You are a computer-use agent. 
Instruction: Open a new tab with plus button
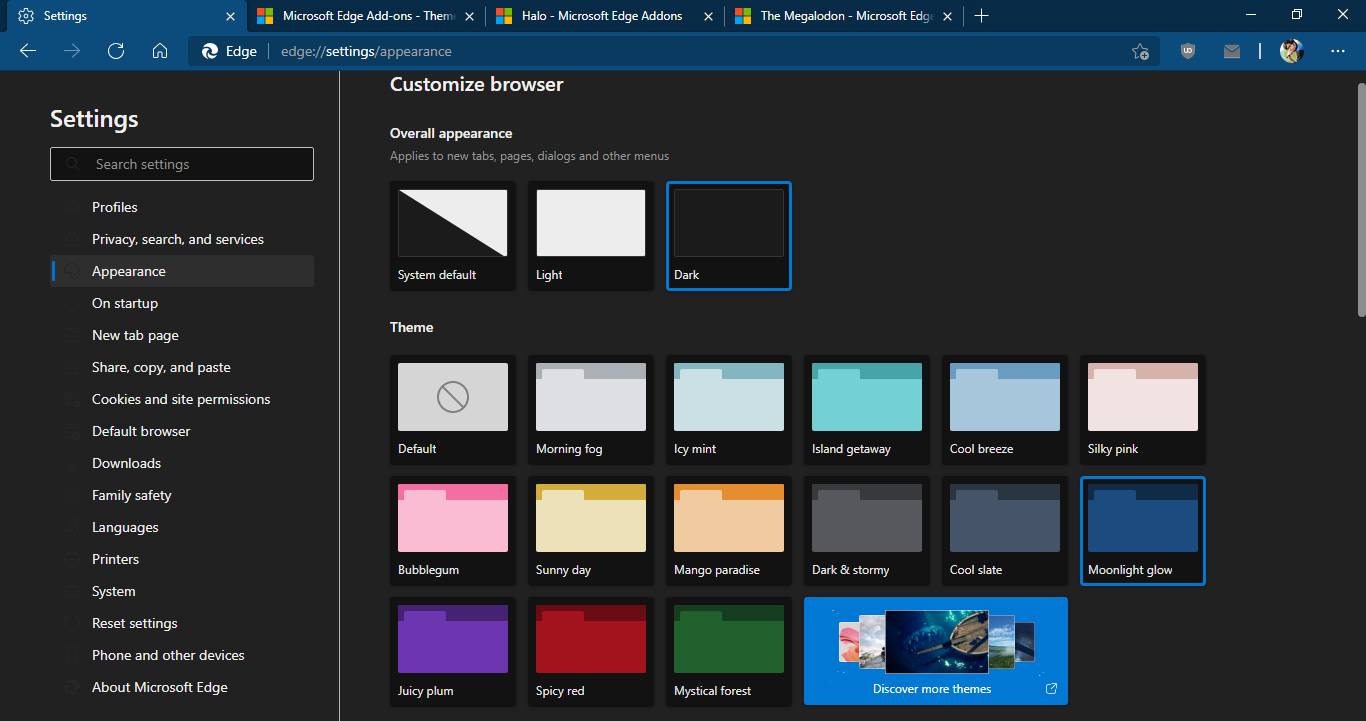(x=981, y=16)
